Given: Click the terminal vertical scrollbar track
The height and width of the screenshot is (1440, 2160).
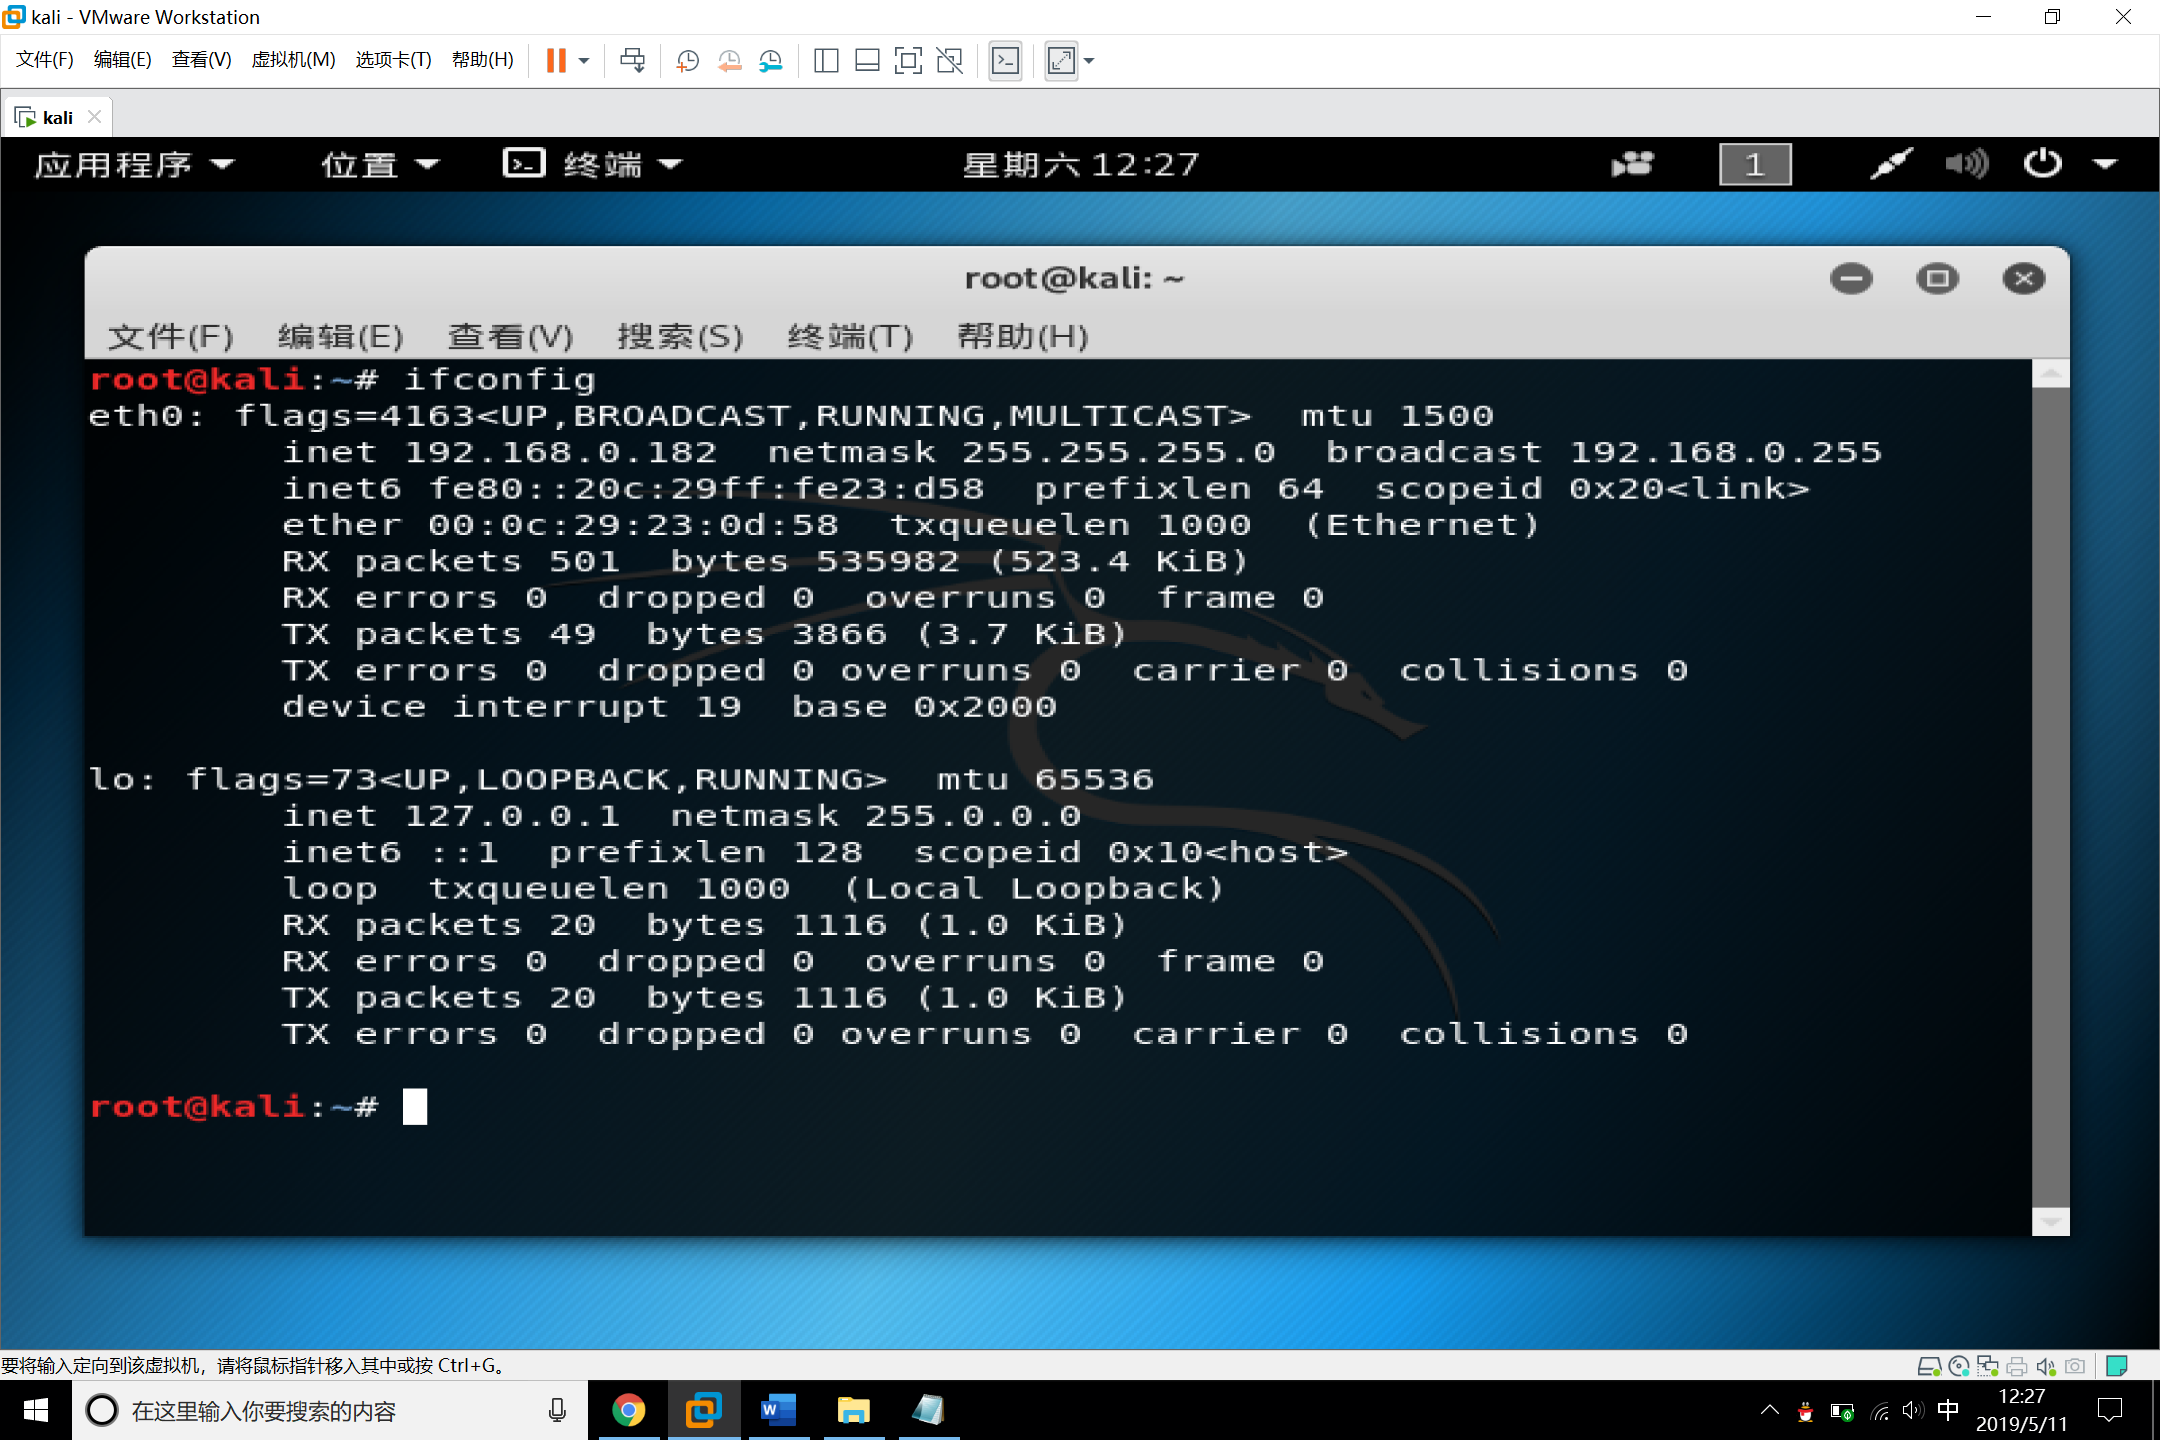Looking at the screenshot, I should tap(2050, 800).
